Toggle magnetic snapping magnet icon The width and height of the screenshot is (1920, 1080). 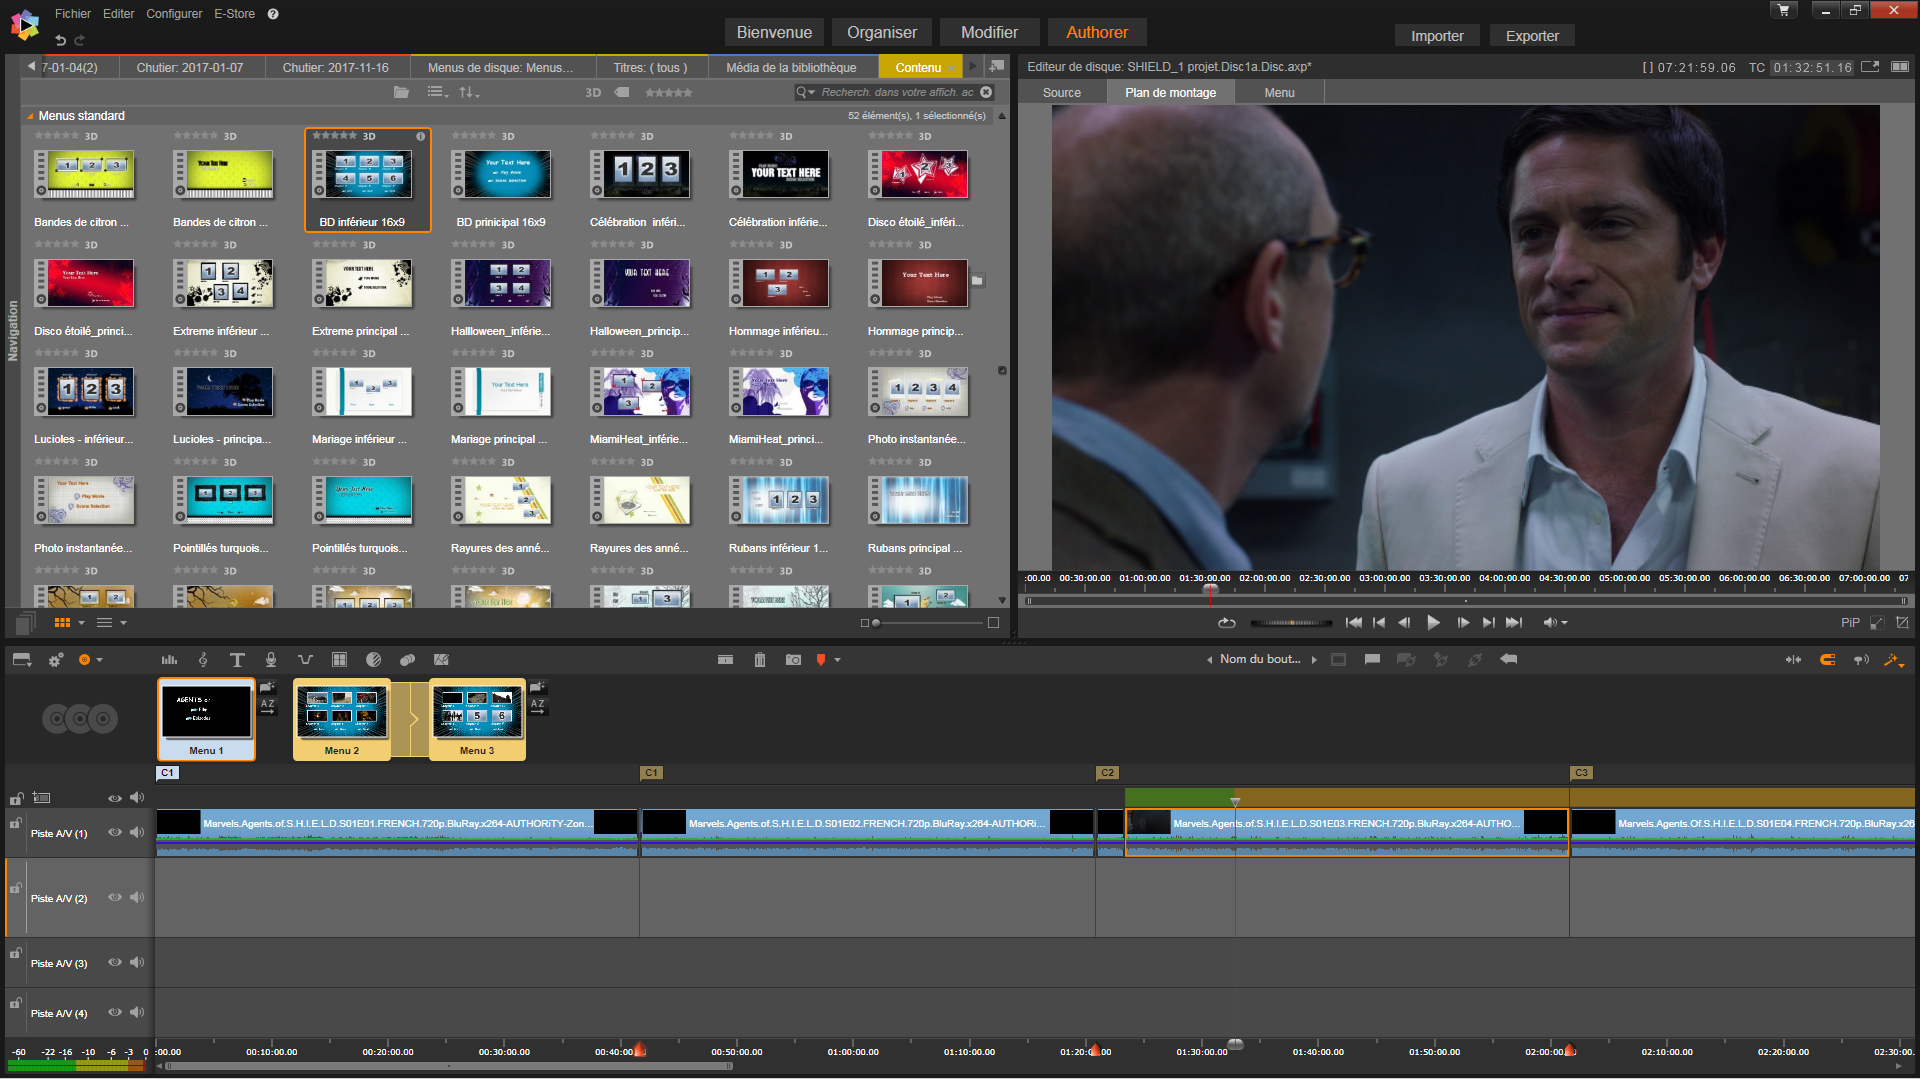click(x=1827, y=660)
